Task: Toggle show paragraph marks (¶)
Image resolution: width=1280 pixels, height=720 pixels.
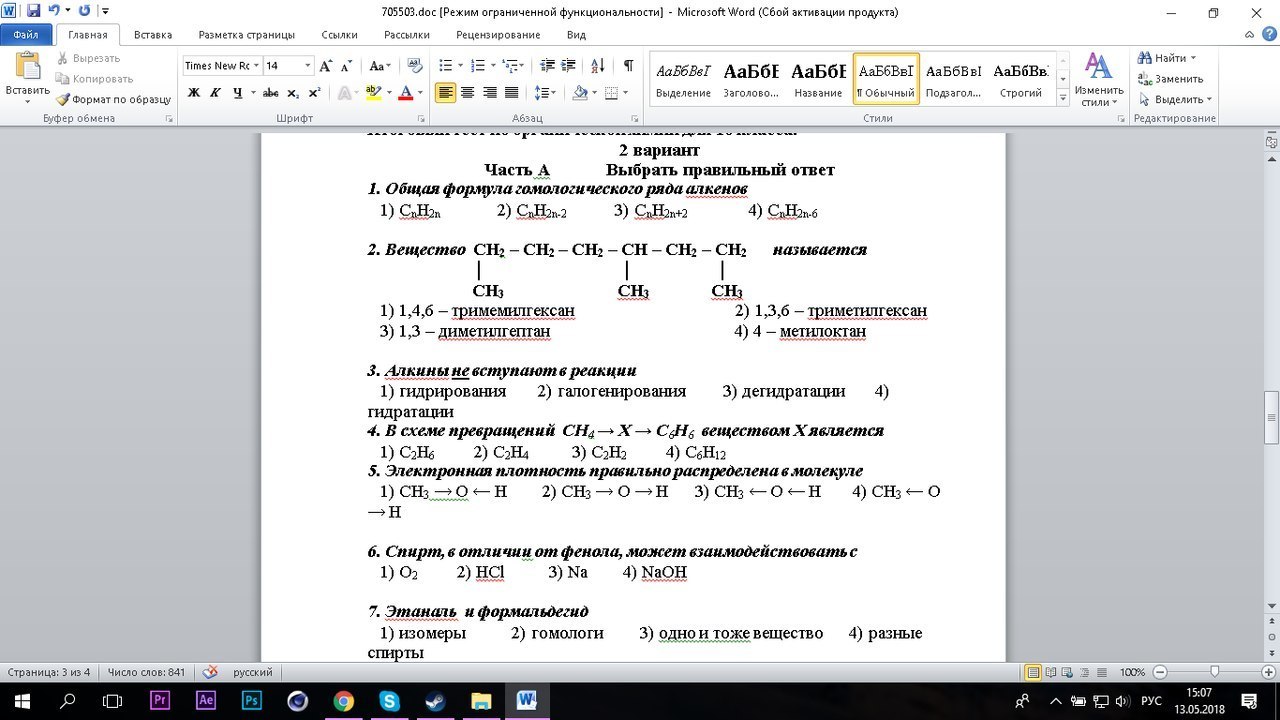Action: 628,66
